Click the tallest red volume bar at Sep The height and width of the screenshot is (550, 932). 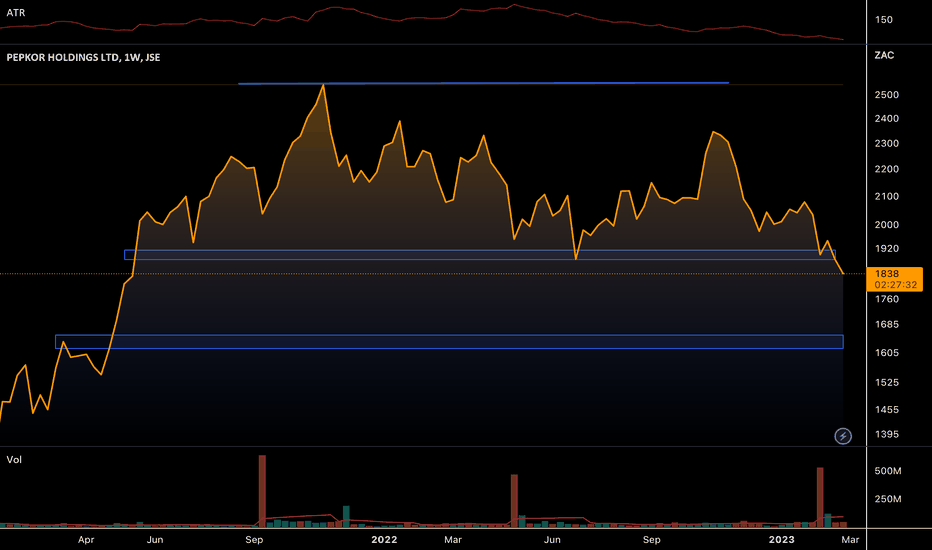pyautogui.click(x=262, y=491)
